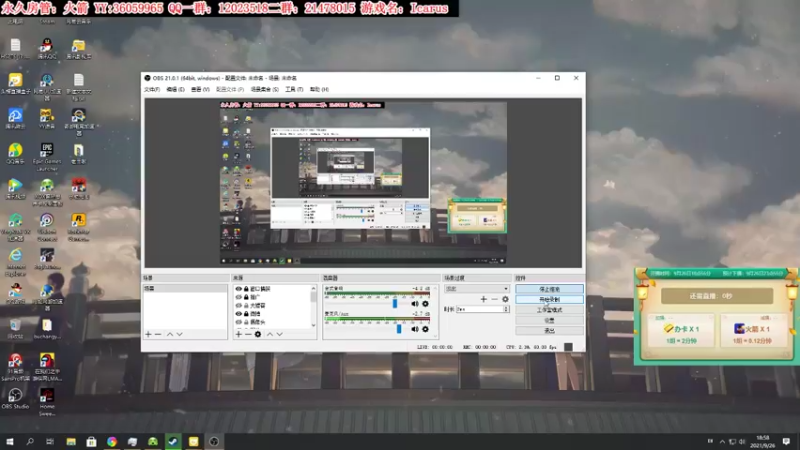This screenshot has width=800, height=450.
Task: Open 工具(T) menu in OBS
Action: [x=294, y=89]
